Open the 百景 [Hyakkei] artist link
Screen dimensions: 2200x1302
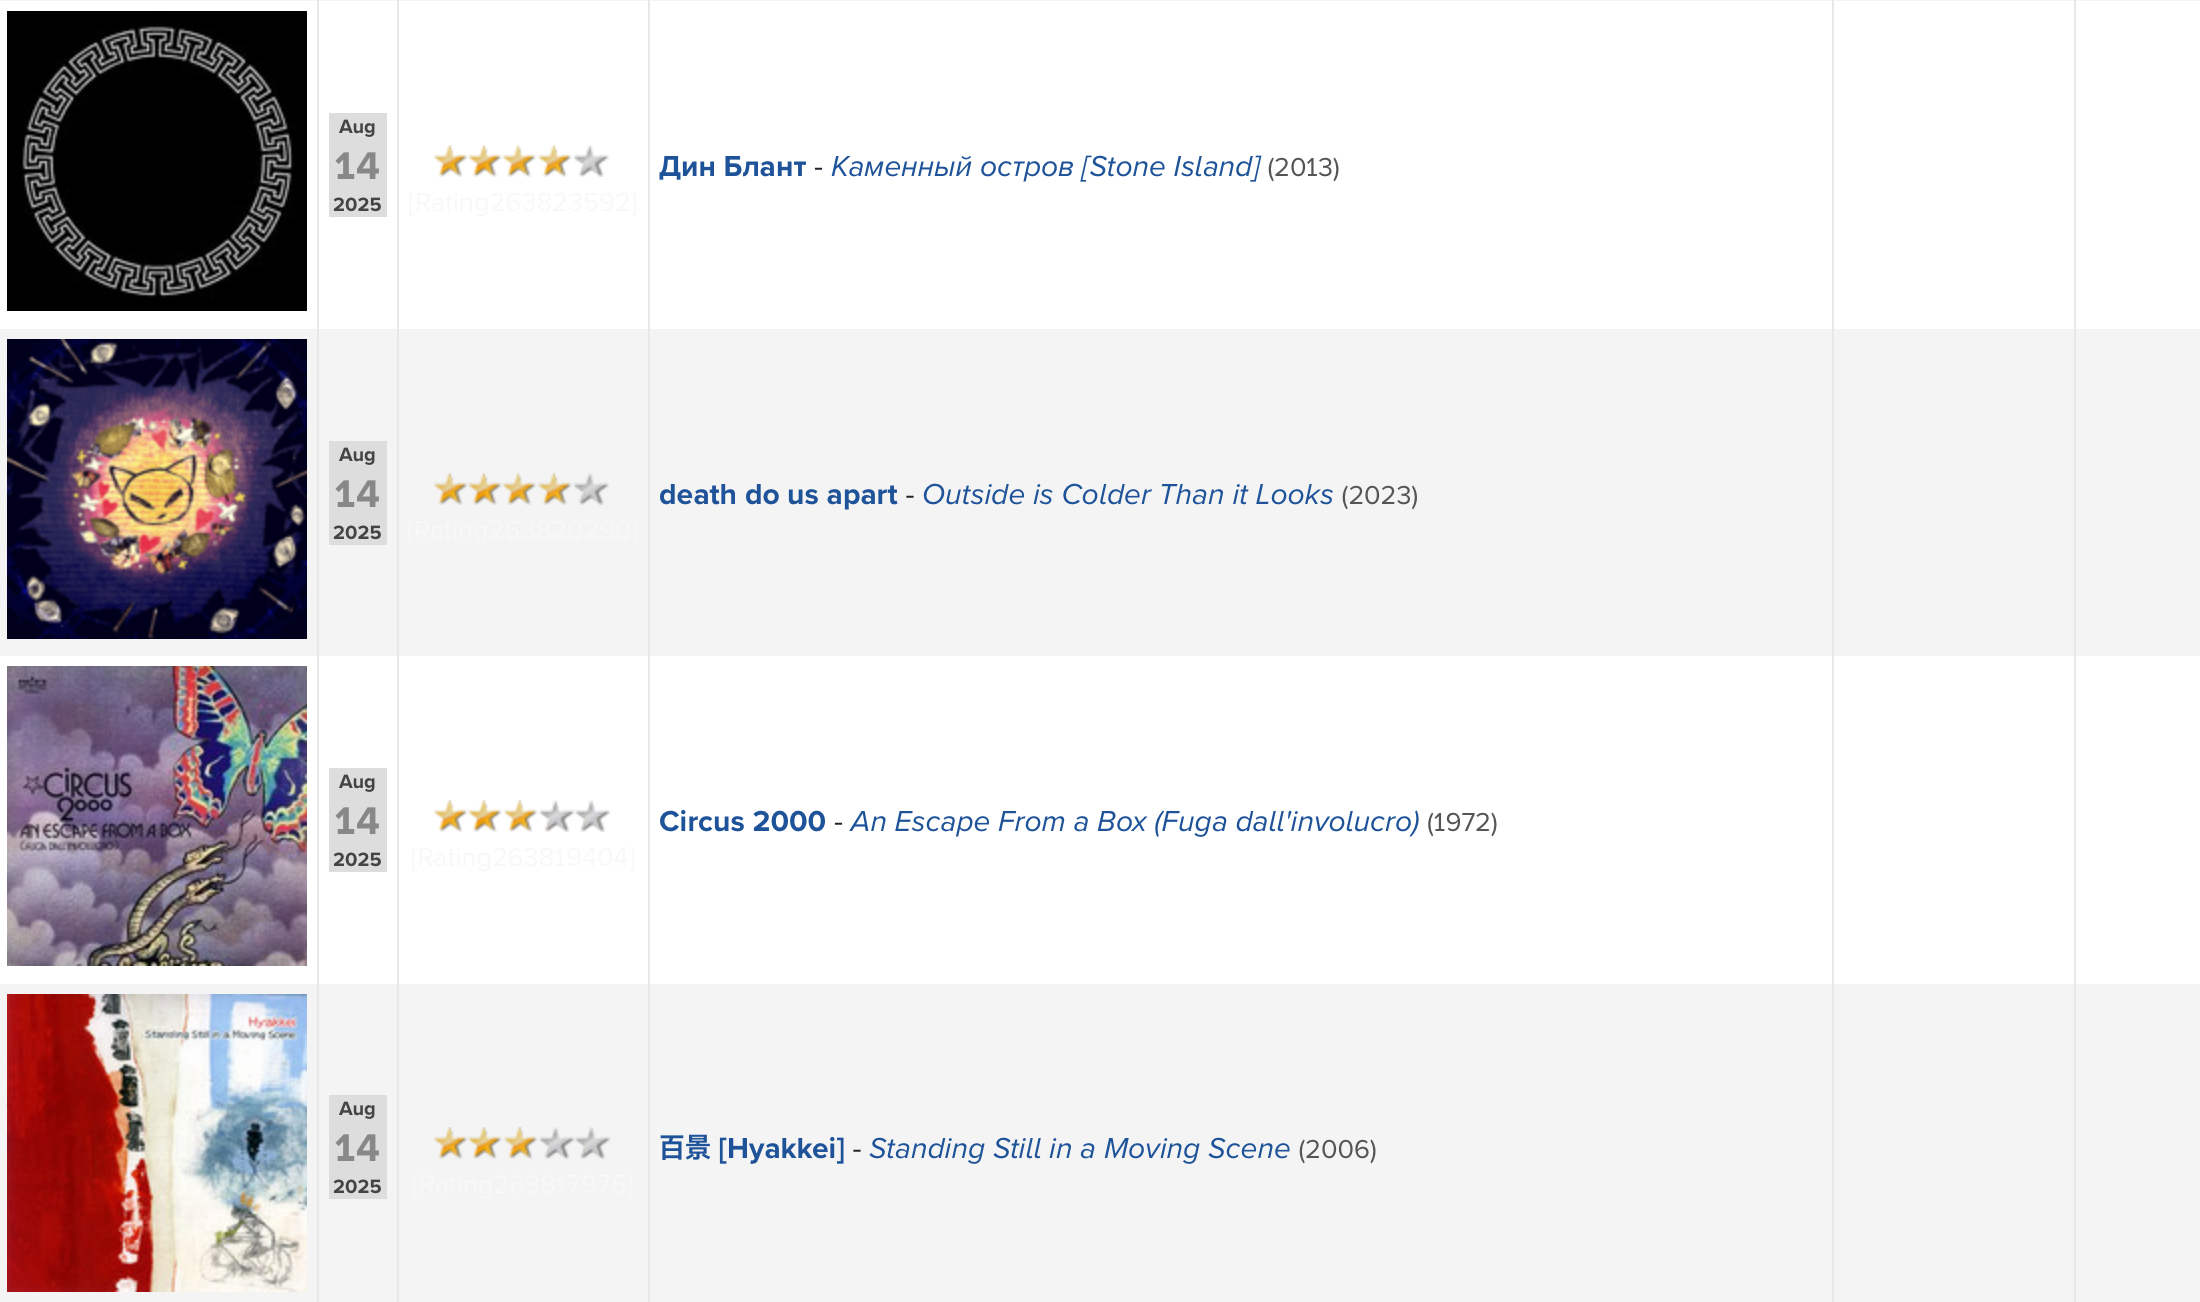pos(752,1148)
